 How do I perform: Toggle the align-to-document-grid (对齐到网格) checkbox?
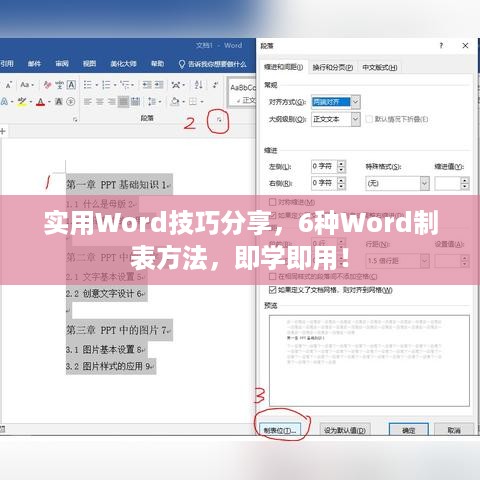pos(272,290)
